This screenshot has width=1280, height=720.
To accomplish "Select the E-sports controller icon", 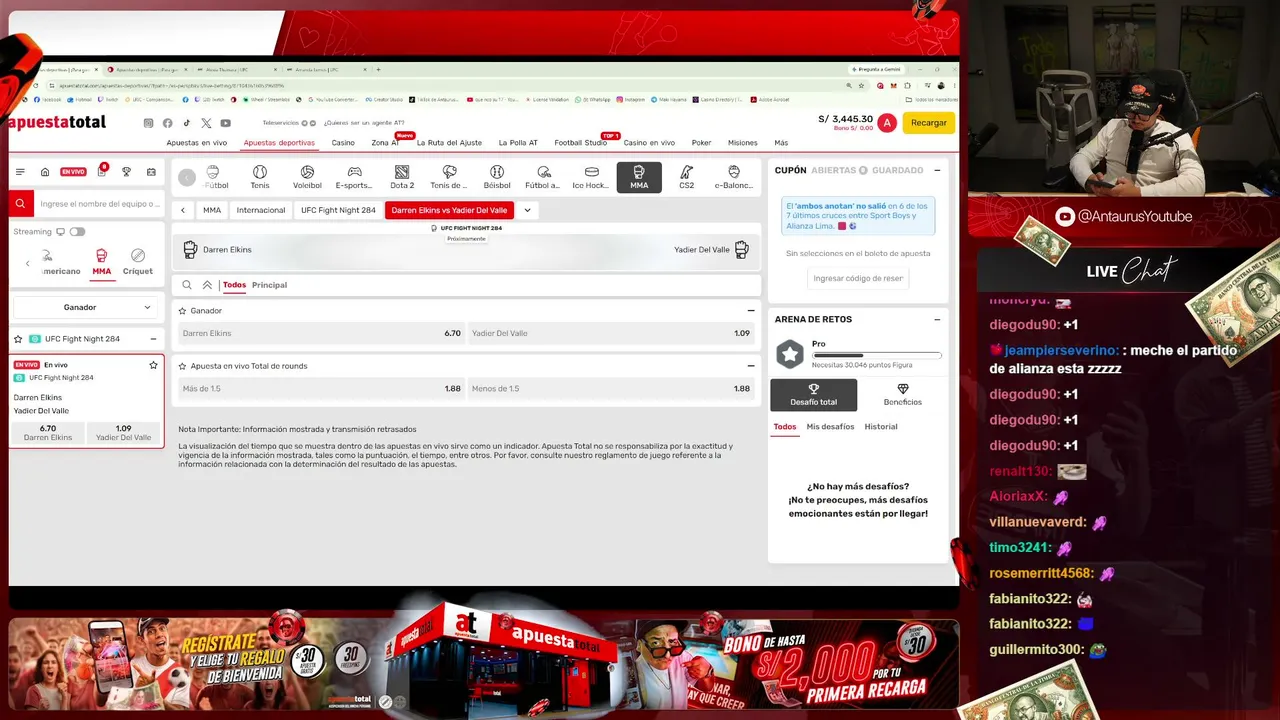I will [354, 177].
